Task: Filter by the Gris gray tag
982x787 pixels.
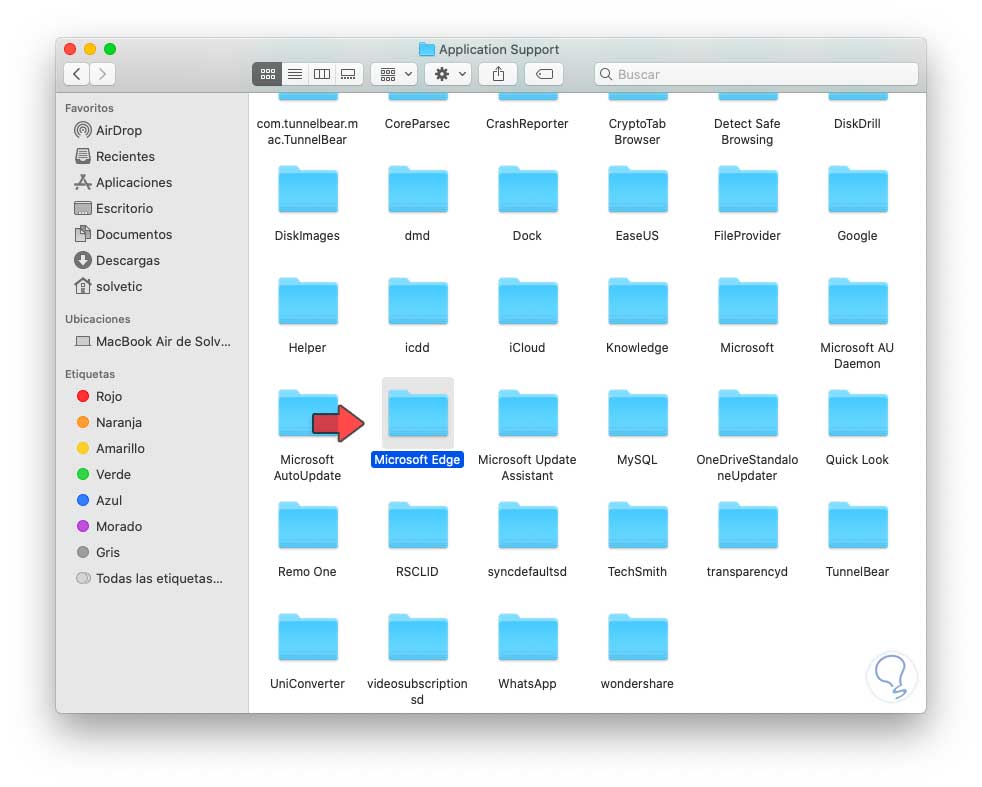Action: tap(98, 552)
